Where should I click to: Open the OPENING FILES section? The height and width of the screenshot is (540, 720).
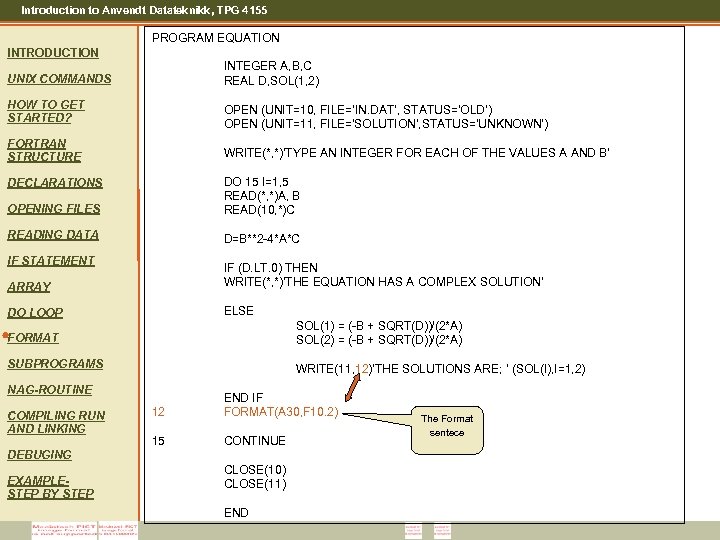54,209
